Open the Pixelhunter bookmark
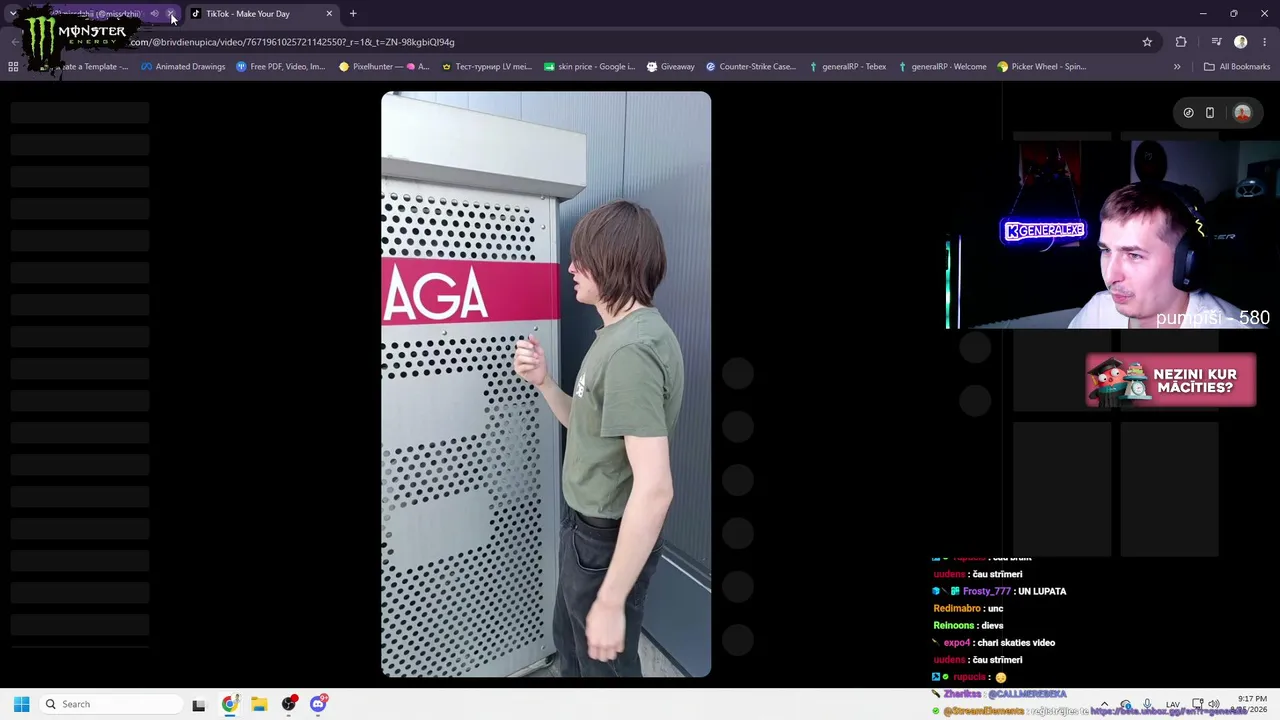 coord(384,67)
